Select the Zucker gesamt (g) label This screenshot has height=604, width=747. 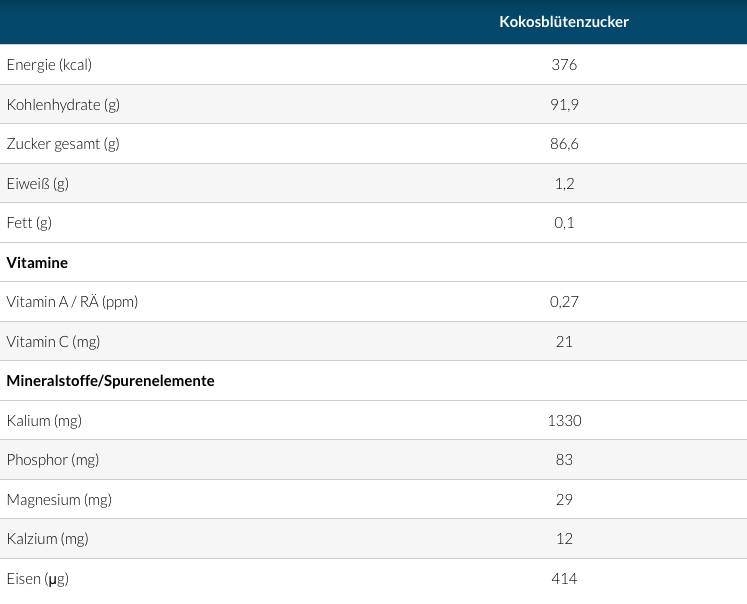pyautogui.click(x=63, y=144)
